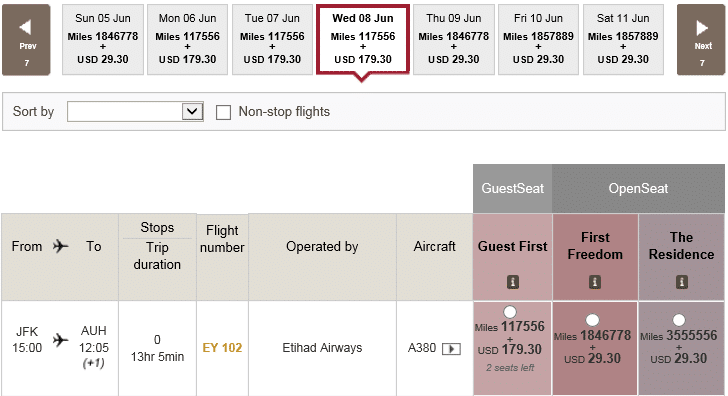Enable Non-stop flights checkbox
This screenshot has height=396, width=728.
(x=223, y=112)
